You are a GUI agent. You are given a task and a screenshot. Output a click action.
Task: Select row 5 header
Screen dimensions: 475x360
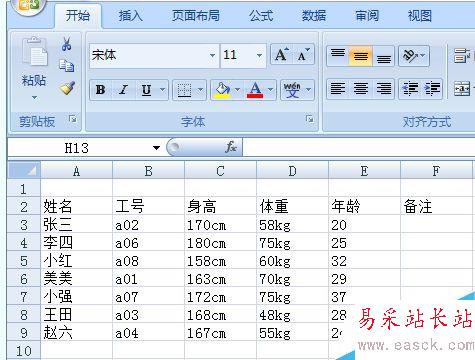coord(24,261)
